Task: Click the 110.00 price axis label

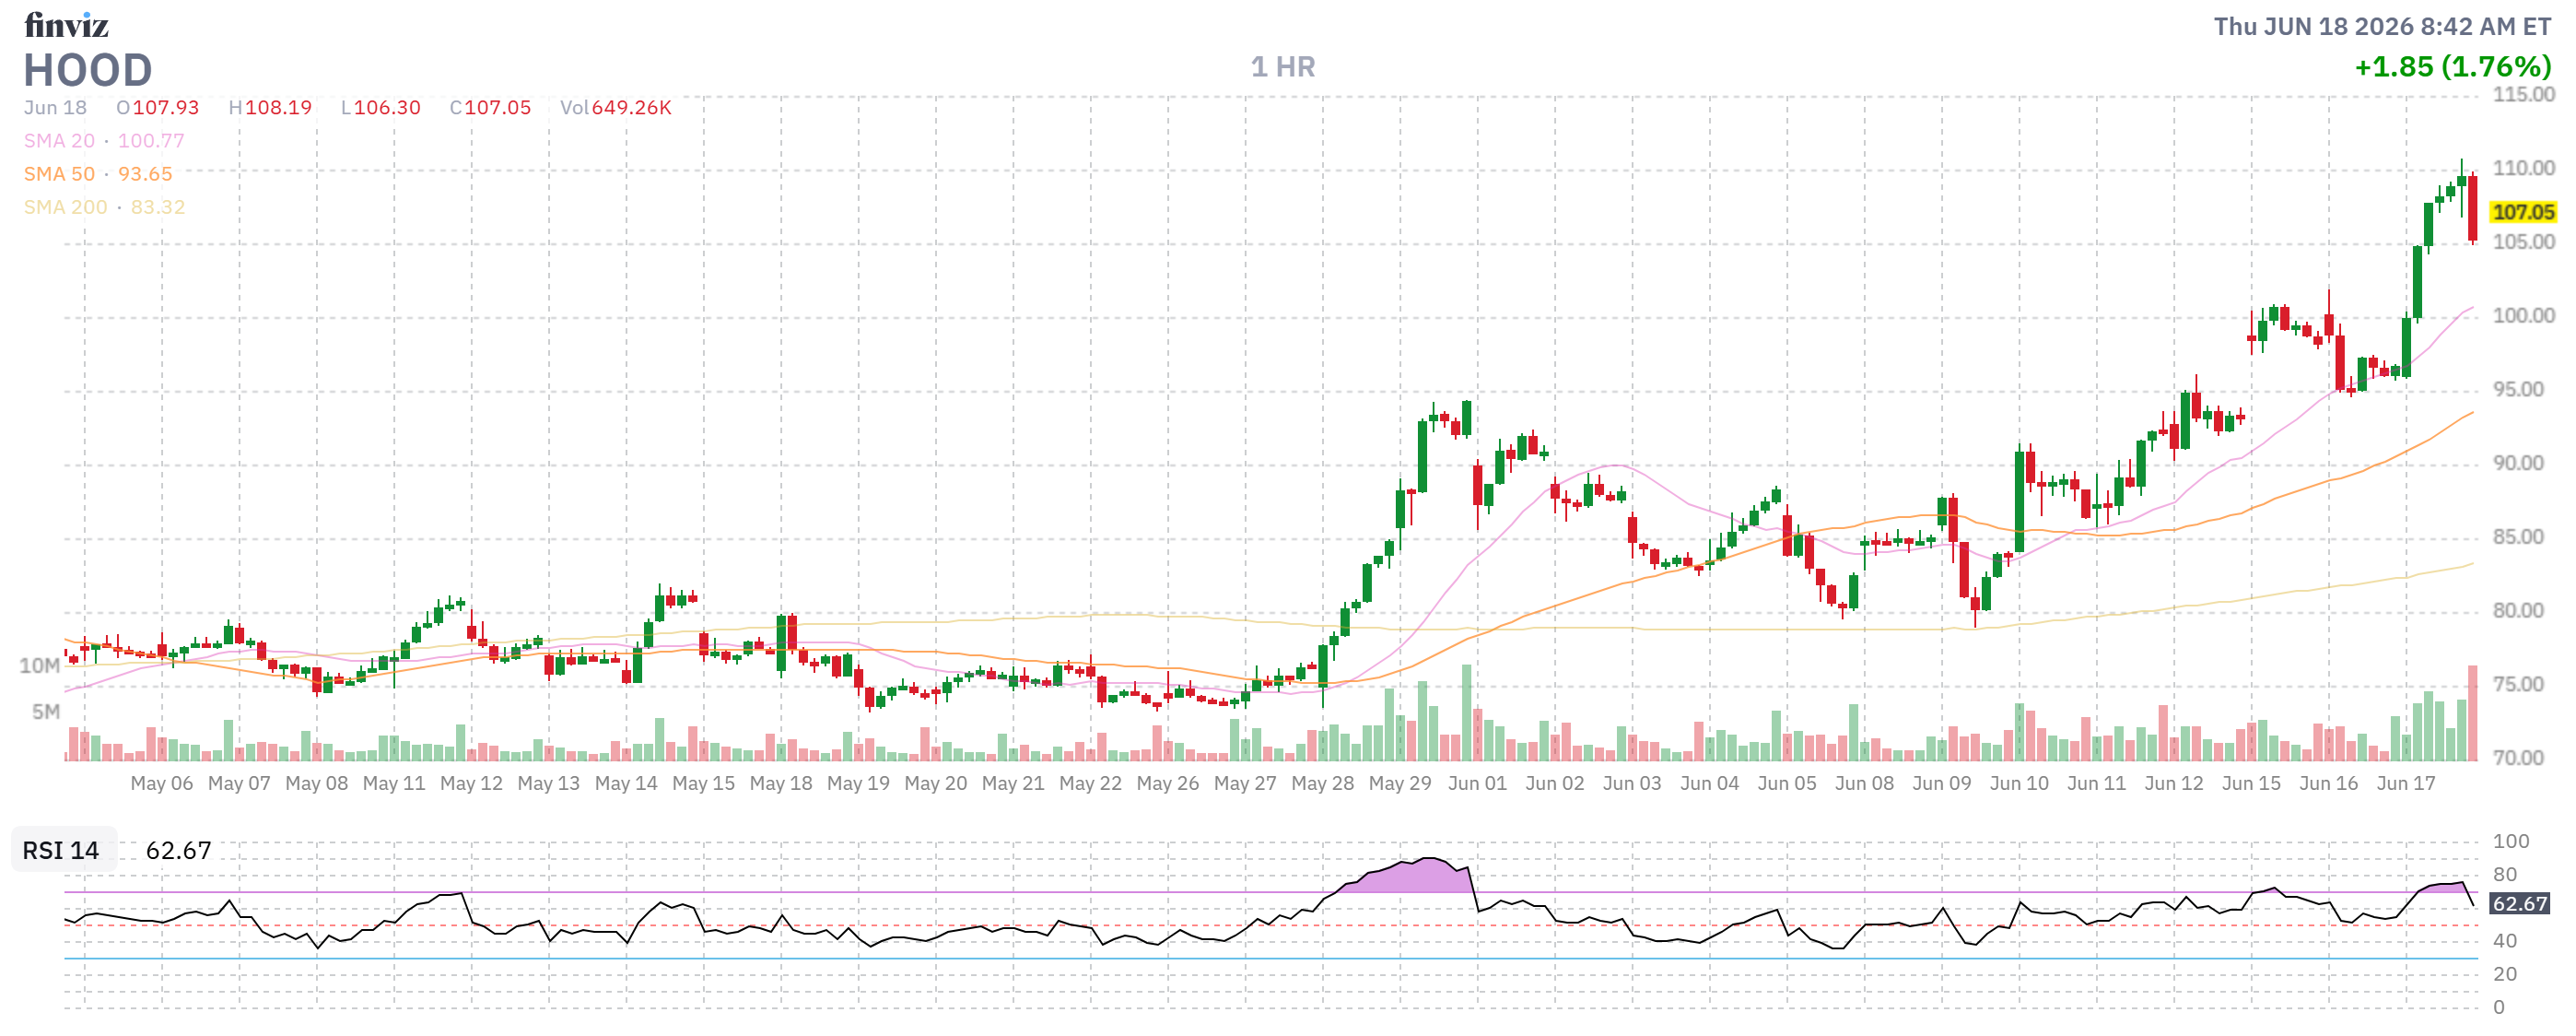Action: [x=2523, y=168]
